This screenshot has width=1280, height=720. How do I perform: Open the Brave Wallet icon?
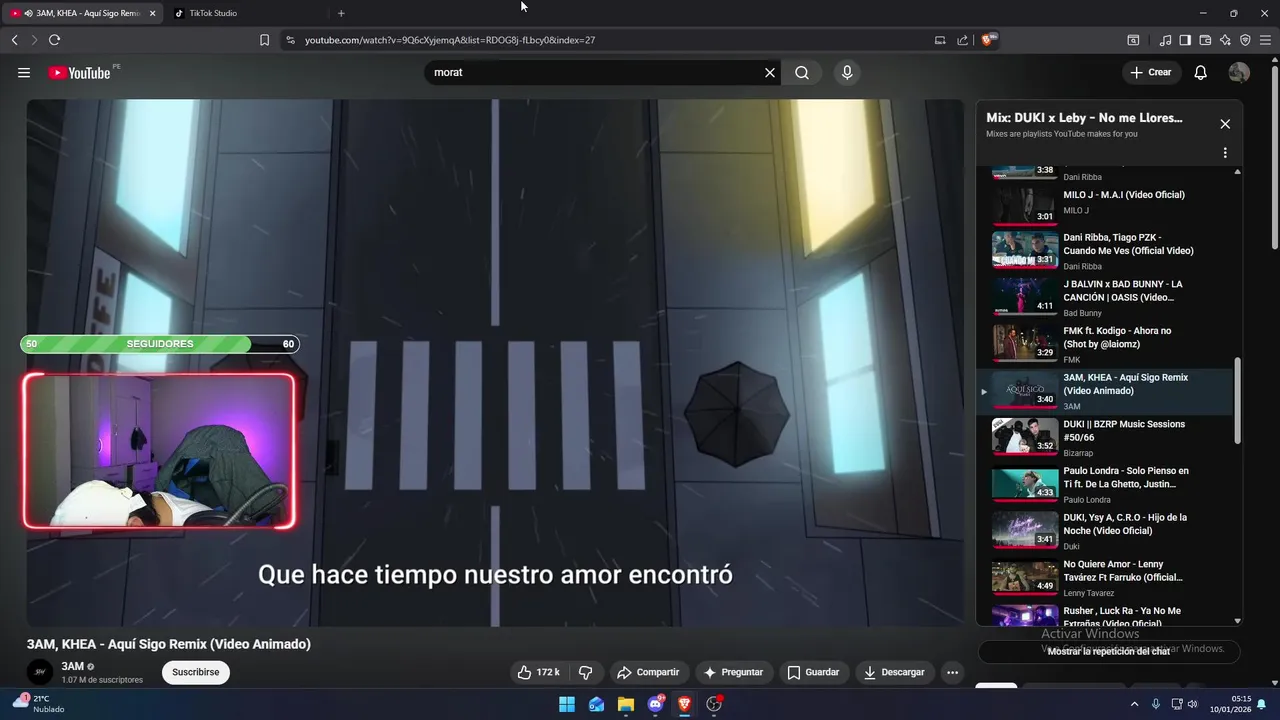click(x=1205, y=40)
